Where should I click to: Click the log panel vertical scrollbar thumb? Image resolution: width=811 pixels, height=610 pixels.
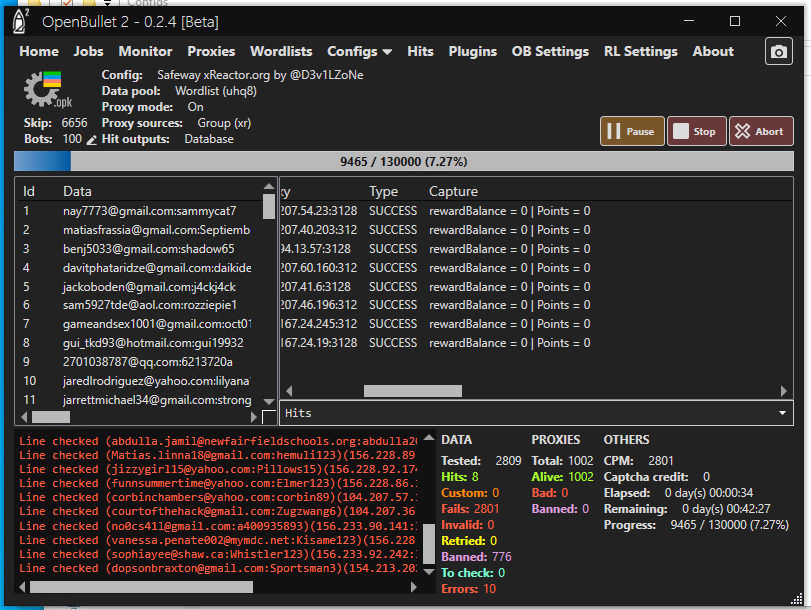pos(429,544)
